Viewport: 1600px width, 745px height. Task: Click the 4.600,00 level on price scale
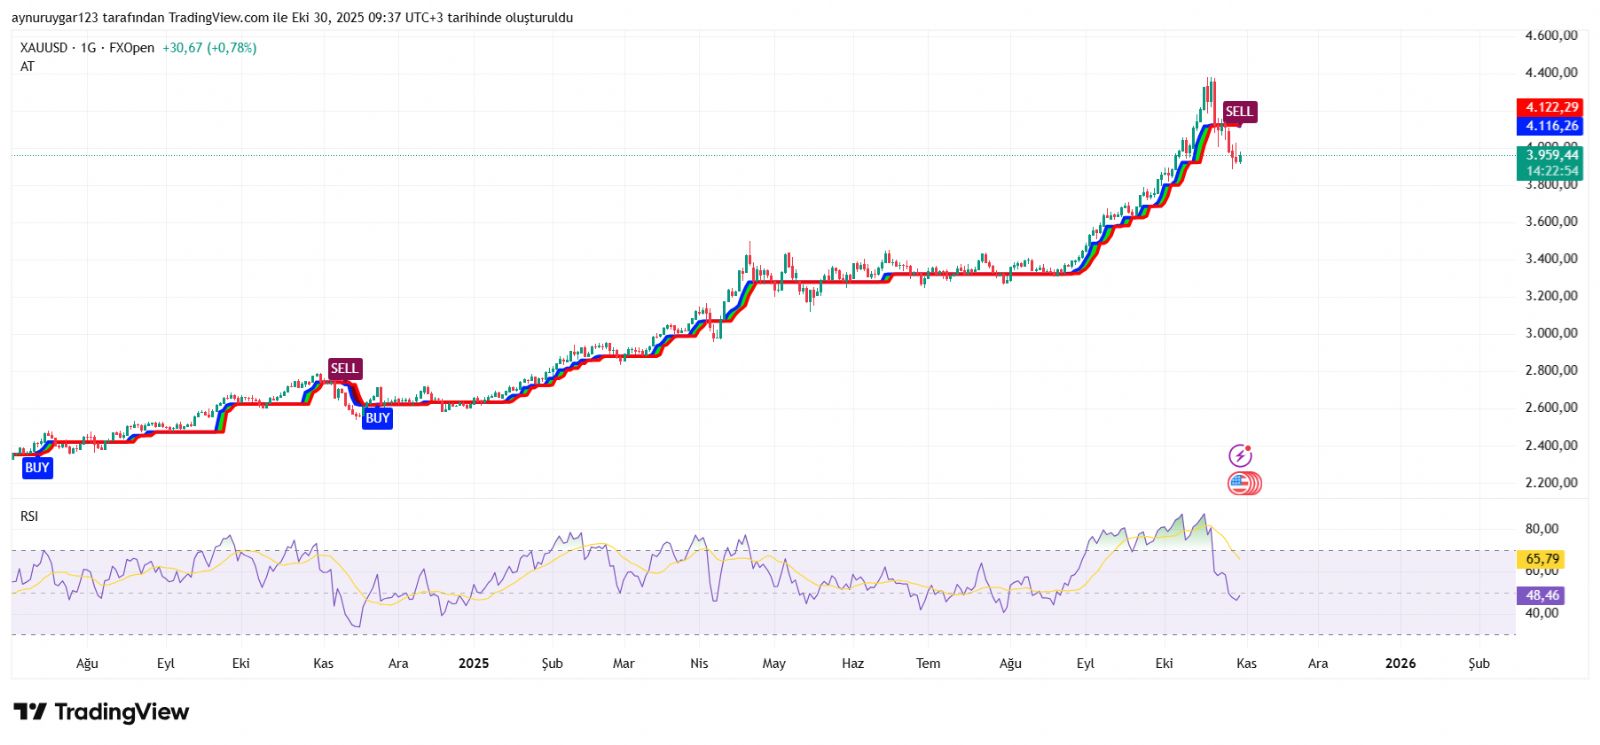(1551, 35)
